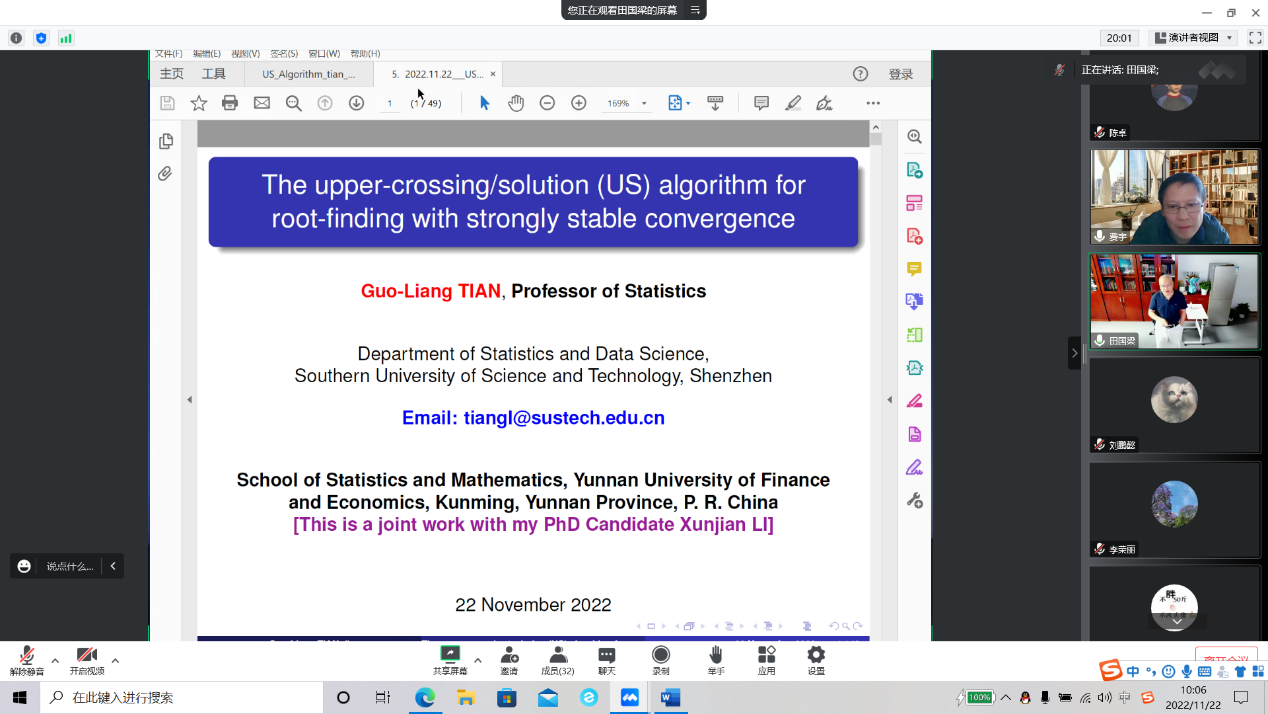Viewport: 1268px width, 714px height.
Task: Toggle full-screen mode for the meeting window
Action: [1255, 38]
